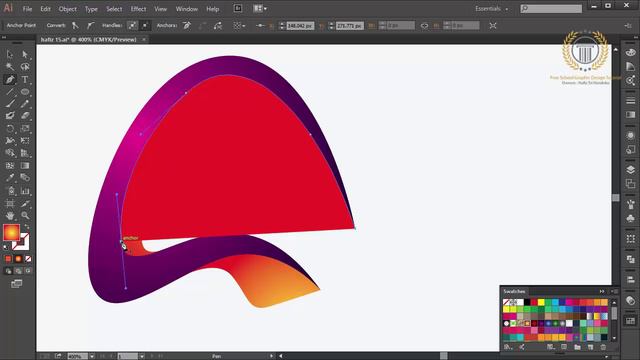Open the Window menu
640x360 pixels.
point(187,9)
